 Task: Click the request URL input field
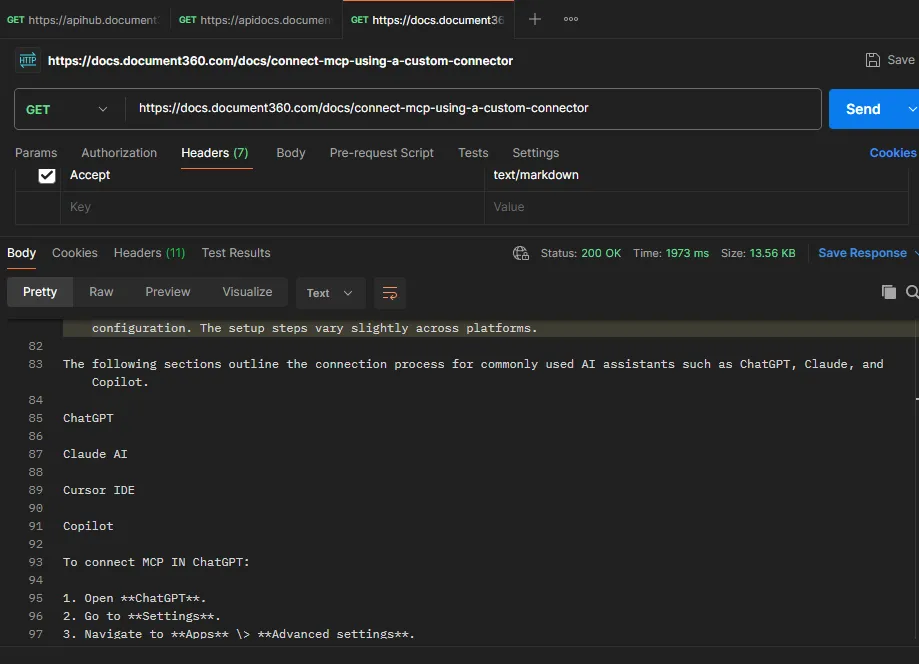tap(474, 109)
